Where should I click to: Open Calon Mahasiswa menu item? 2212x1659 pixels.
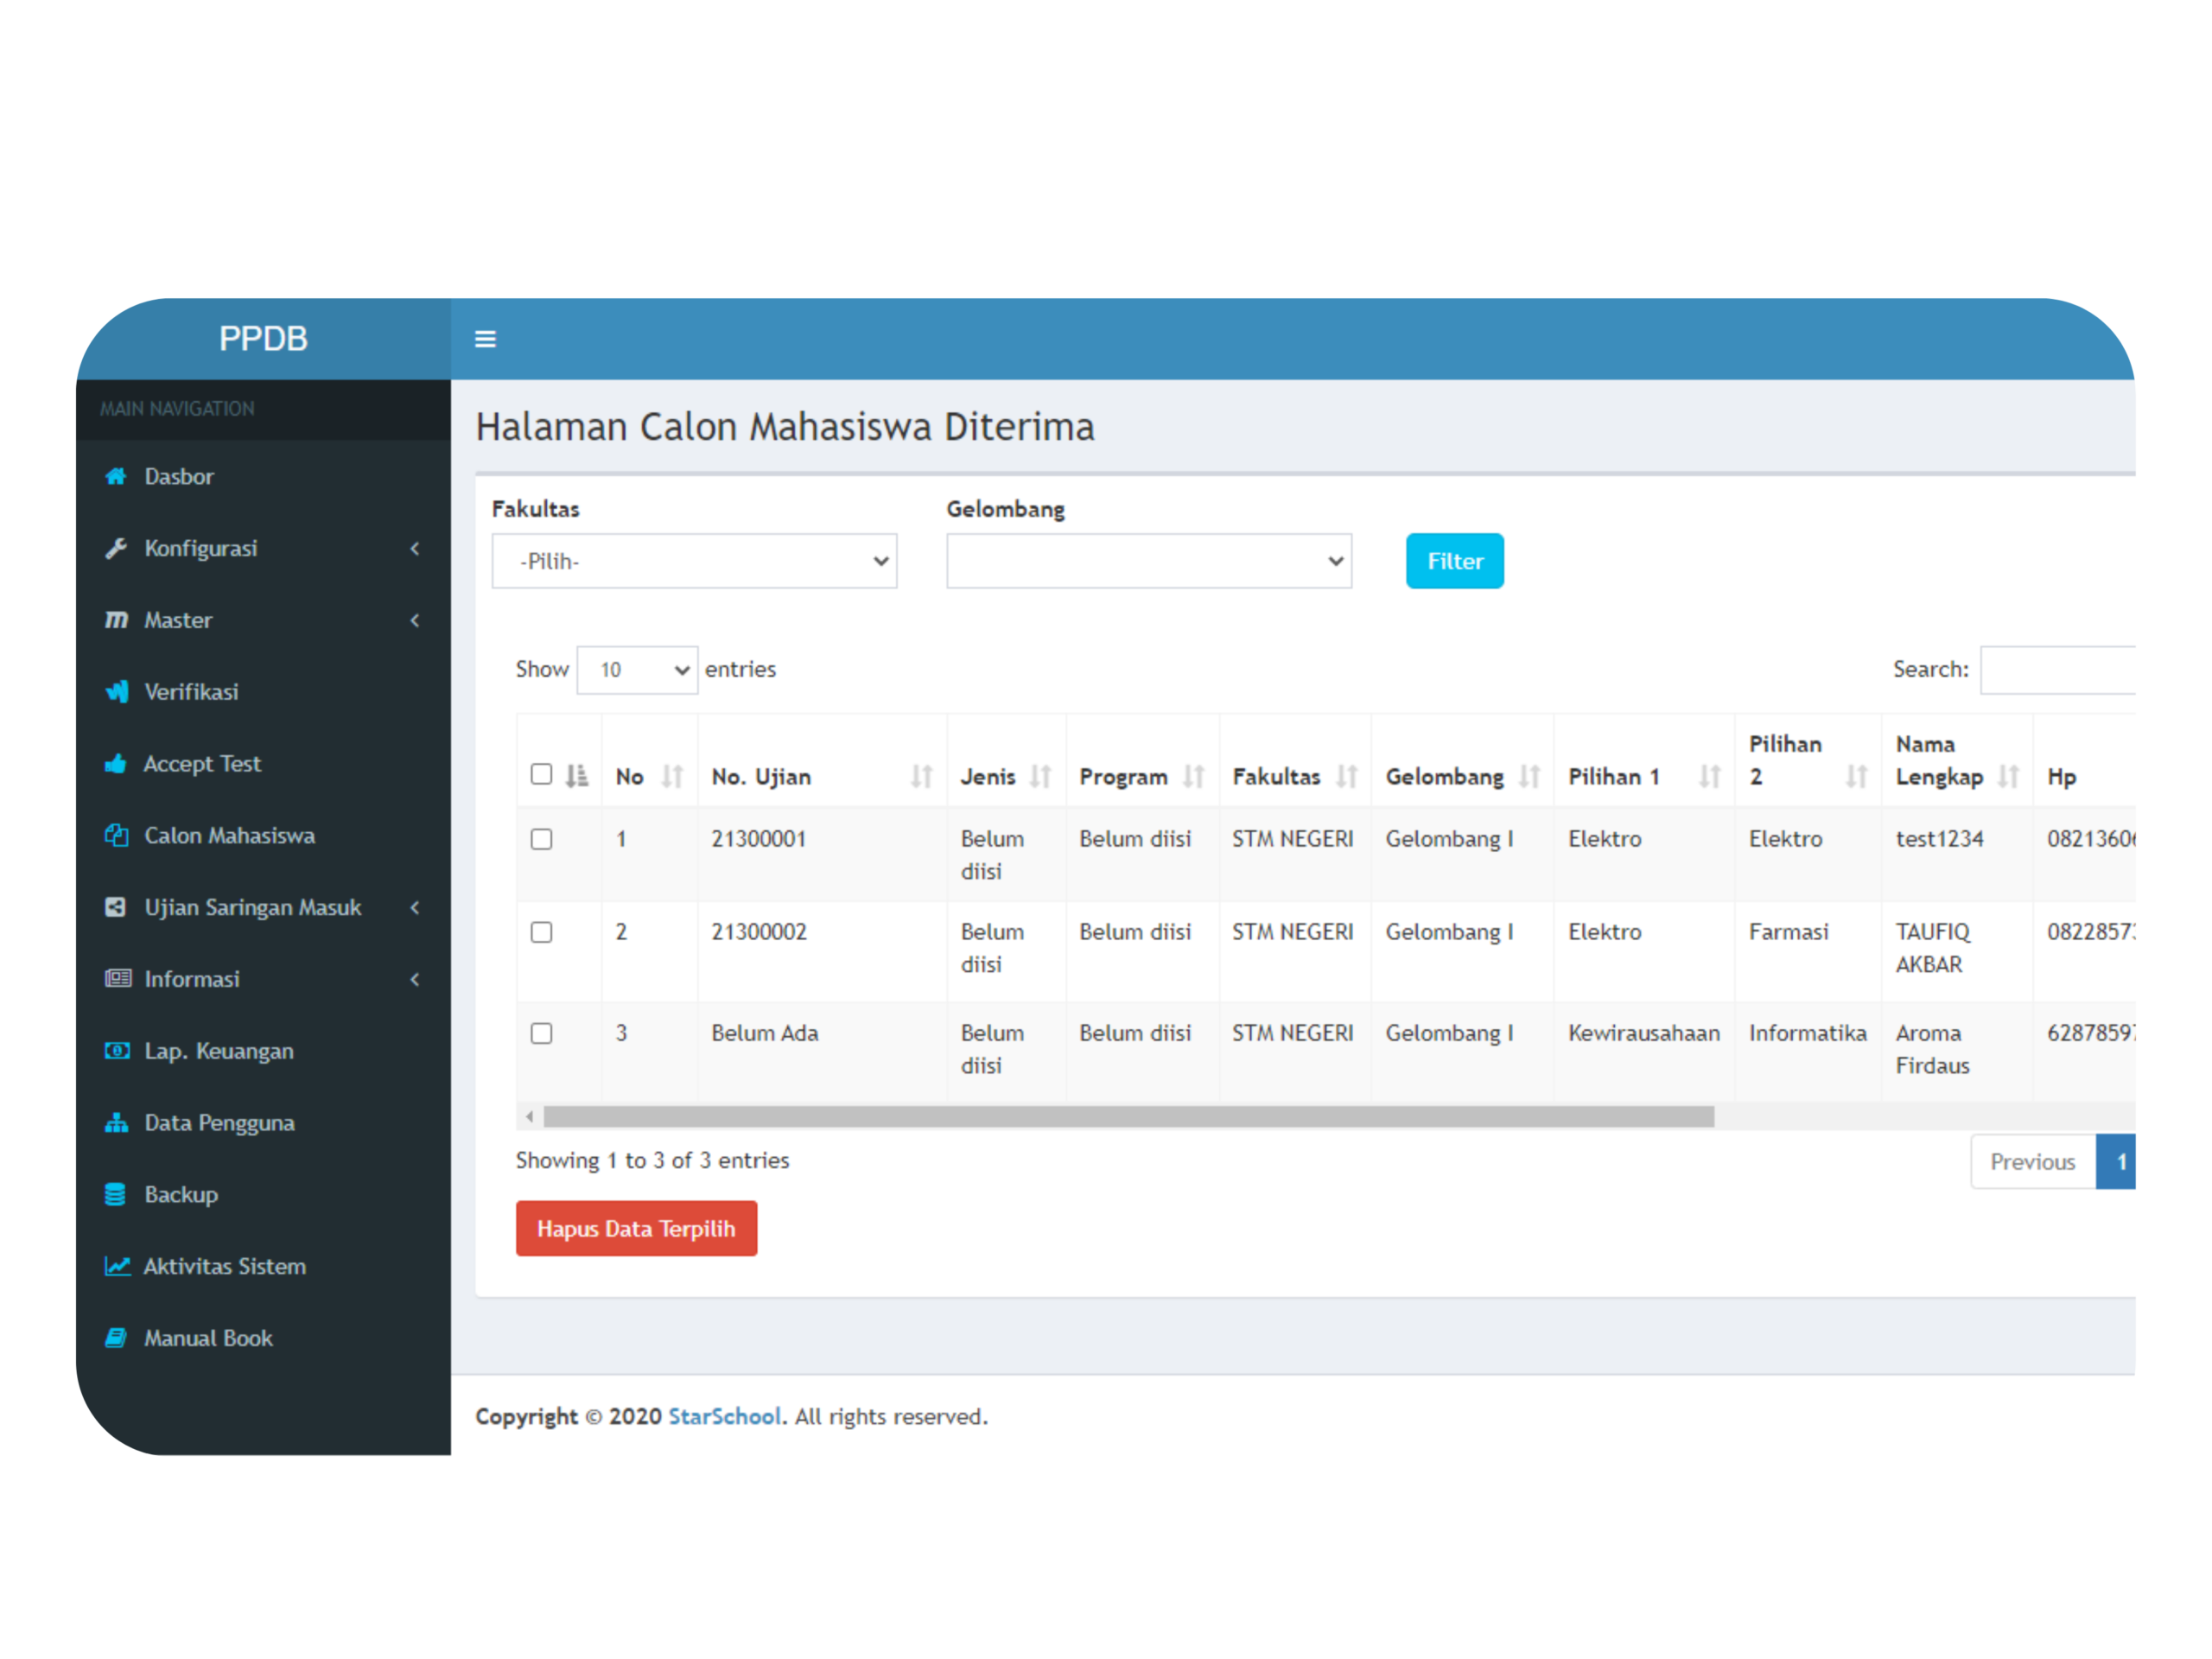pyautogui.click(x=229, y=836)
